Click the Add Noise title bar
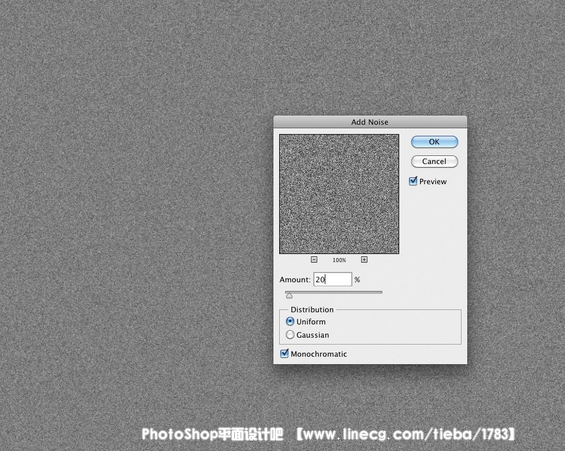 [x=370, y=122]
